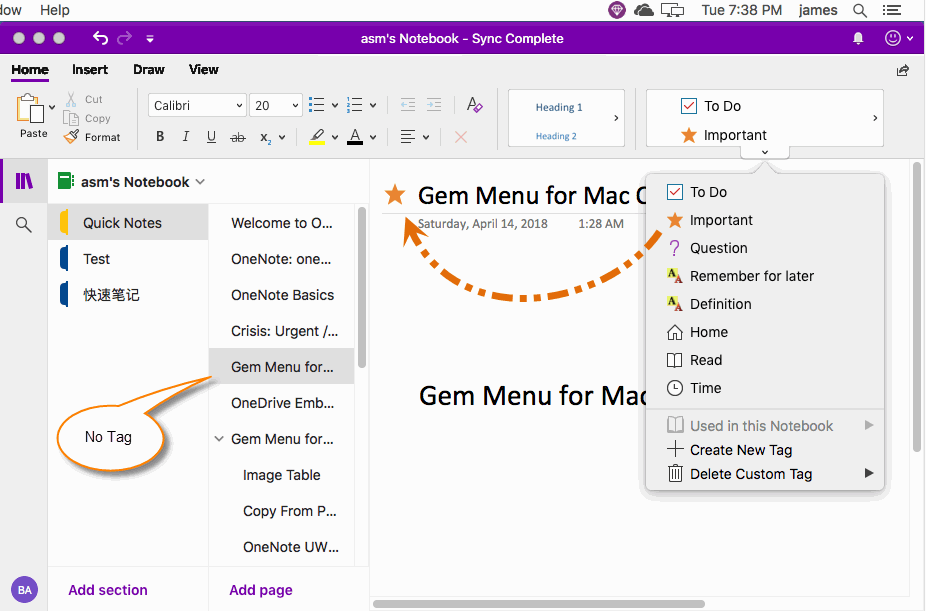Image resolution: width=926 pixels, height=611 pixels.
Task: Activate the Format painter brush
Action: 71,137
